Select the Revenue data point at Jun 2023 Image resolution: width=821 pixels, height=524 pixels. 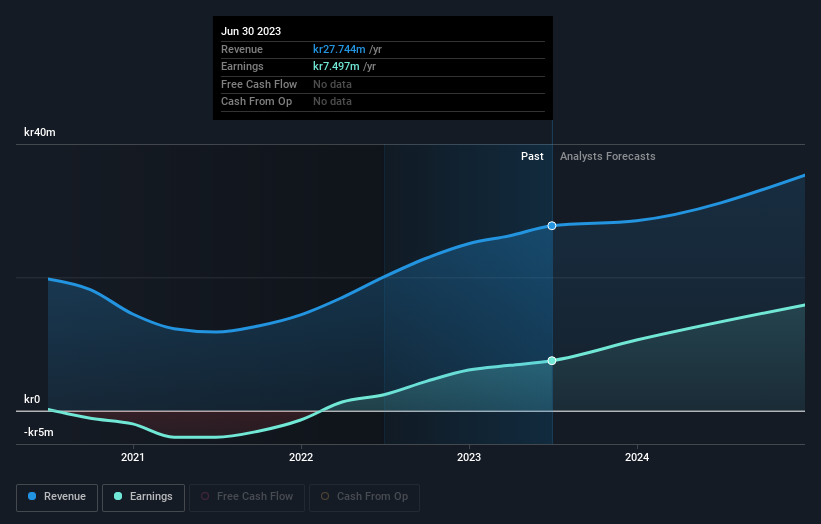pyautogui.click(x=552, y=226)
